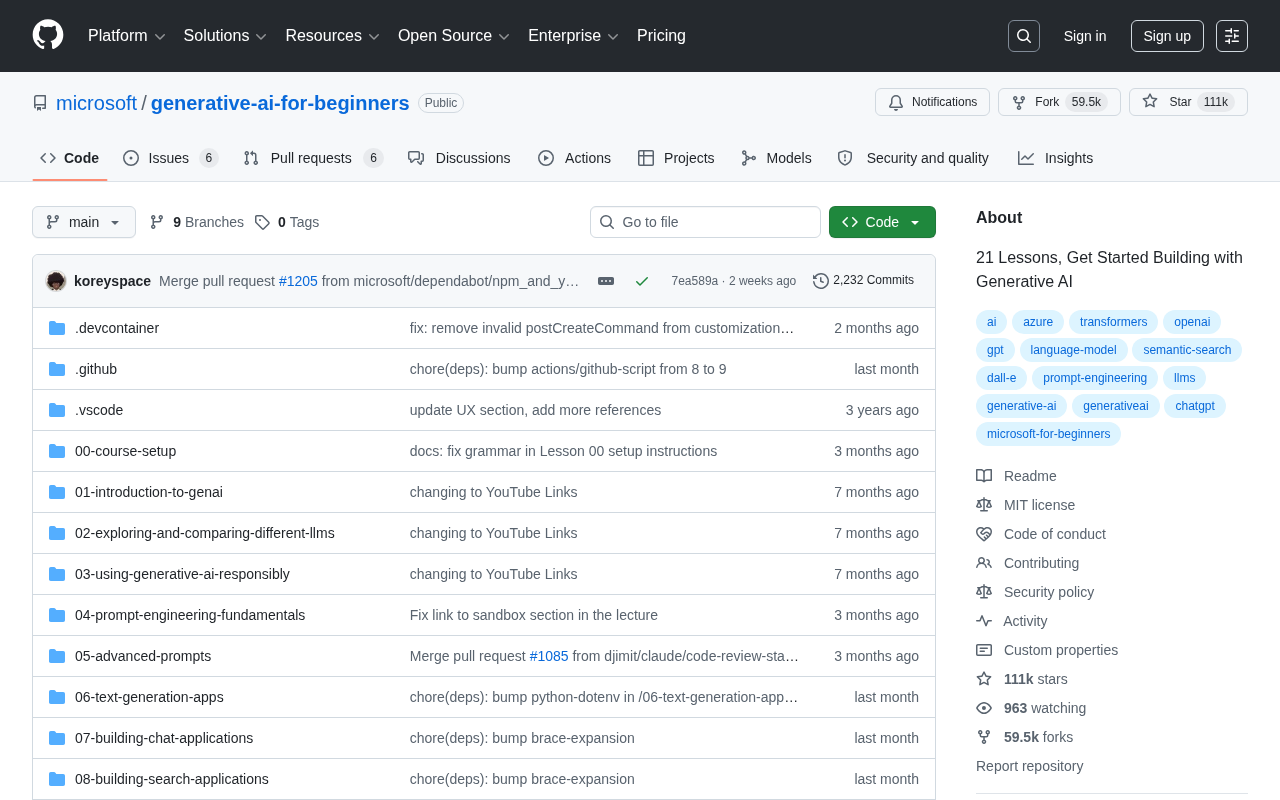Click koreyspace avatar thumbnail

[56, 281]
